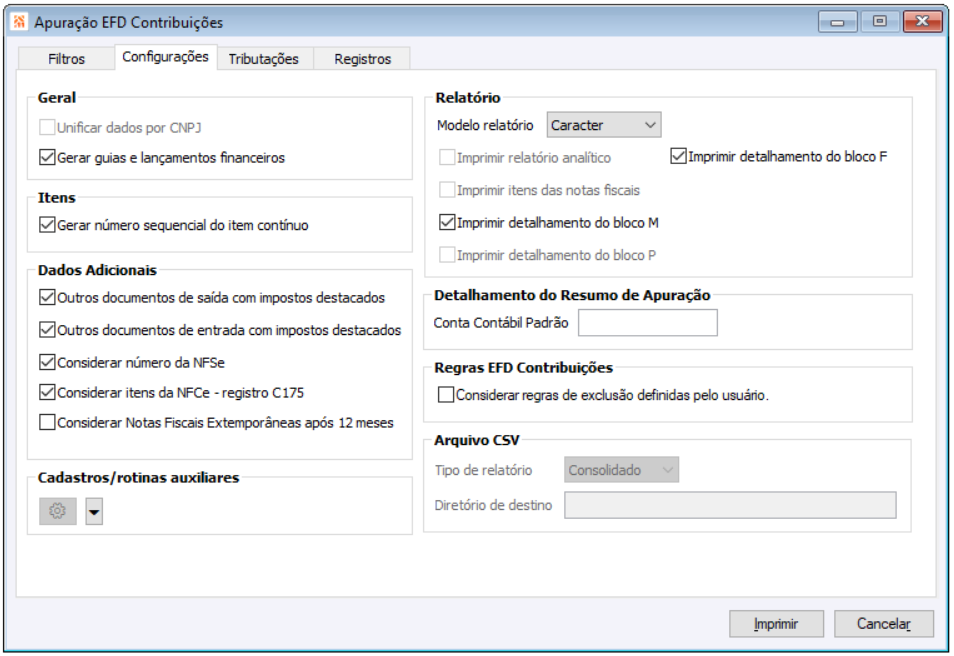The width and height of the screenshot is (954, 656).
Task: Uncheck Outros documentos de saída com impostos
Action: [x=47, y=297]
